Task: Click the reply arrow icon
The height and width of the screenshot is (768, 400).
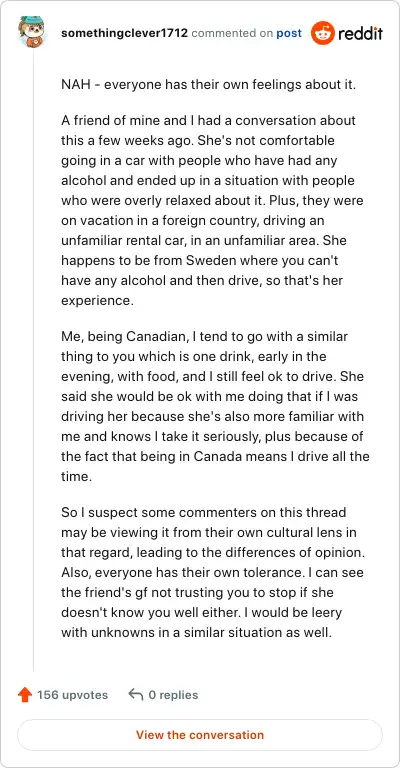Action: (135, 694)
